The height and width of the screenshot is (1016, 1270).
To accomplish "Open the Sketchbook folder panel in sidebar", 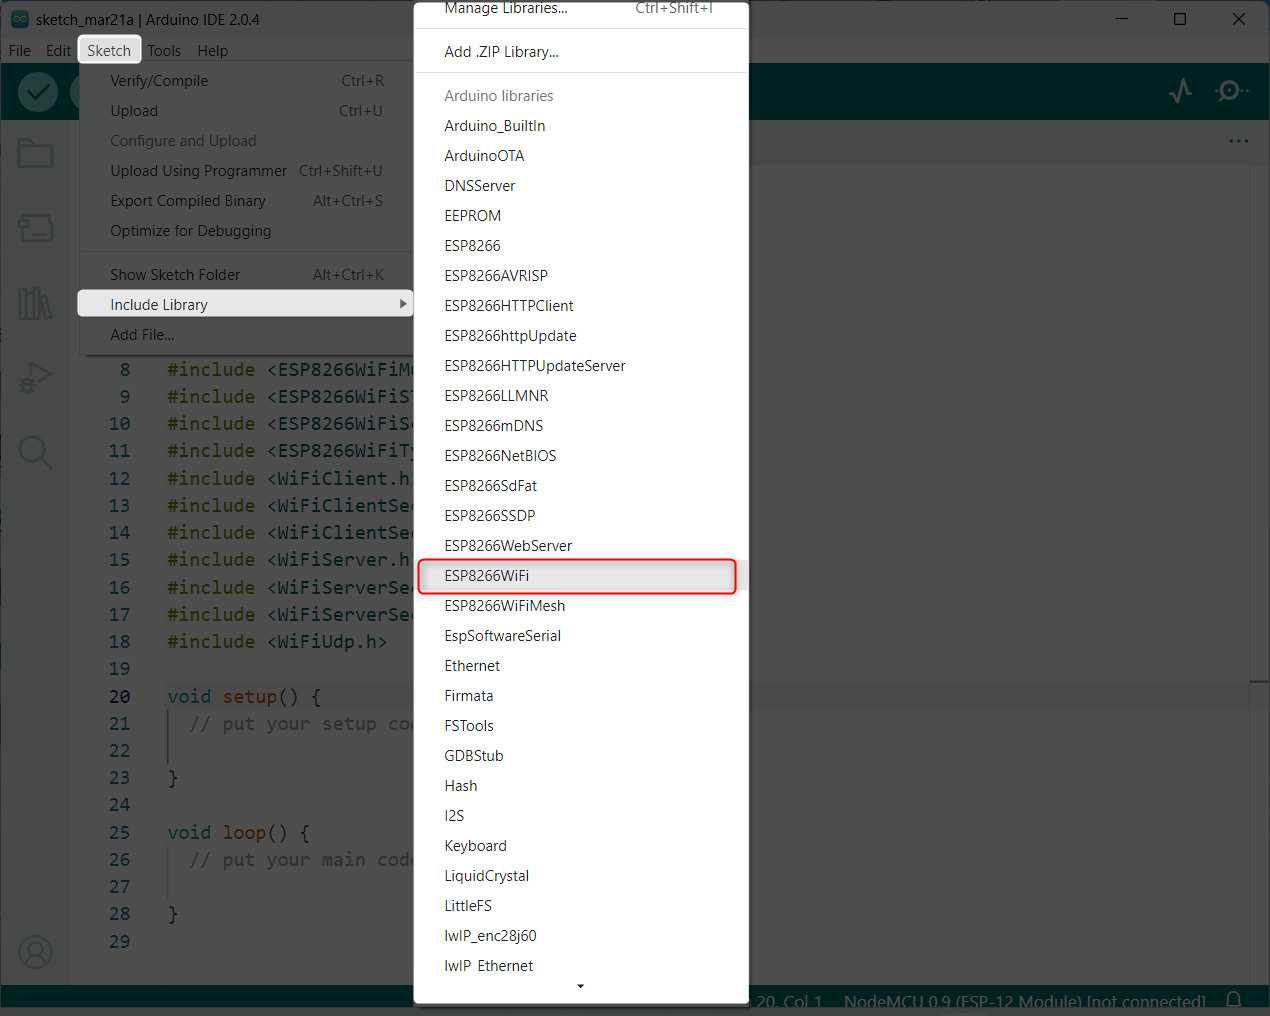I will [x=35, y=153].
